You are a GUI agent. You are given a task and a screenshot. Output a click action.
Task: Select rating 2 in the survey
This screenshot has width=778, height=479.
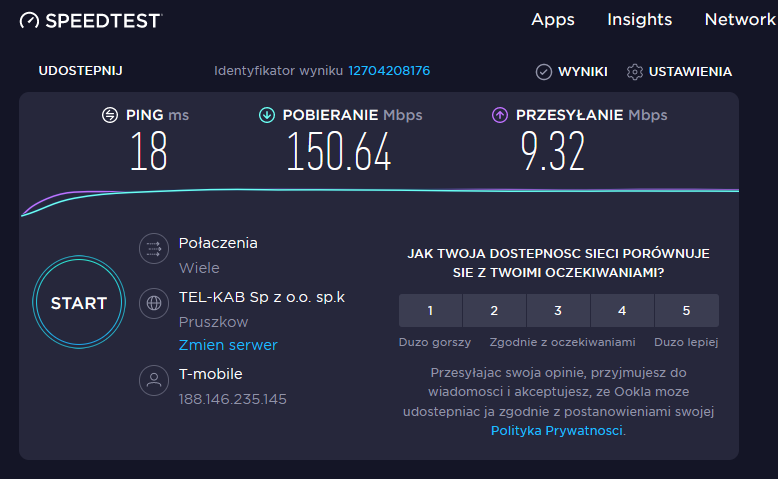pos(494,310)
